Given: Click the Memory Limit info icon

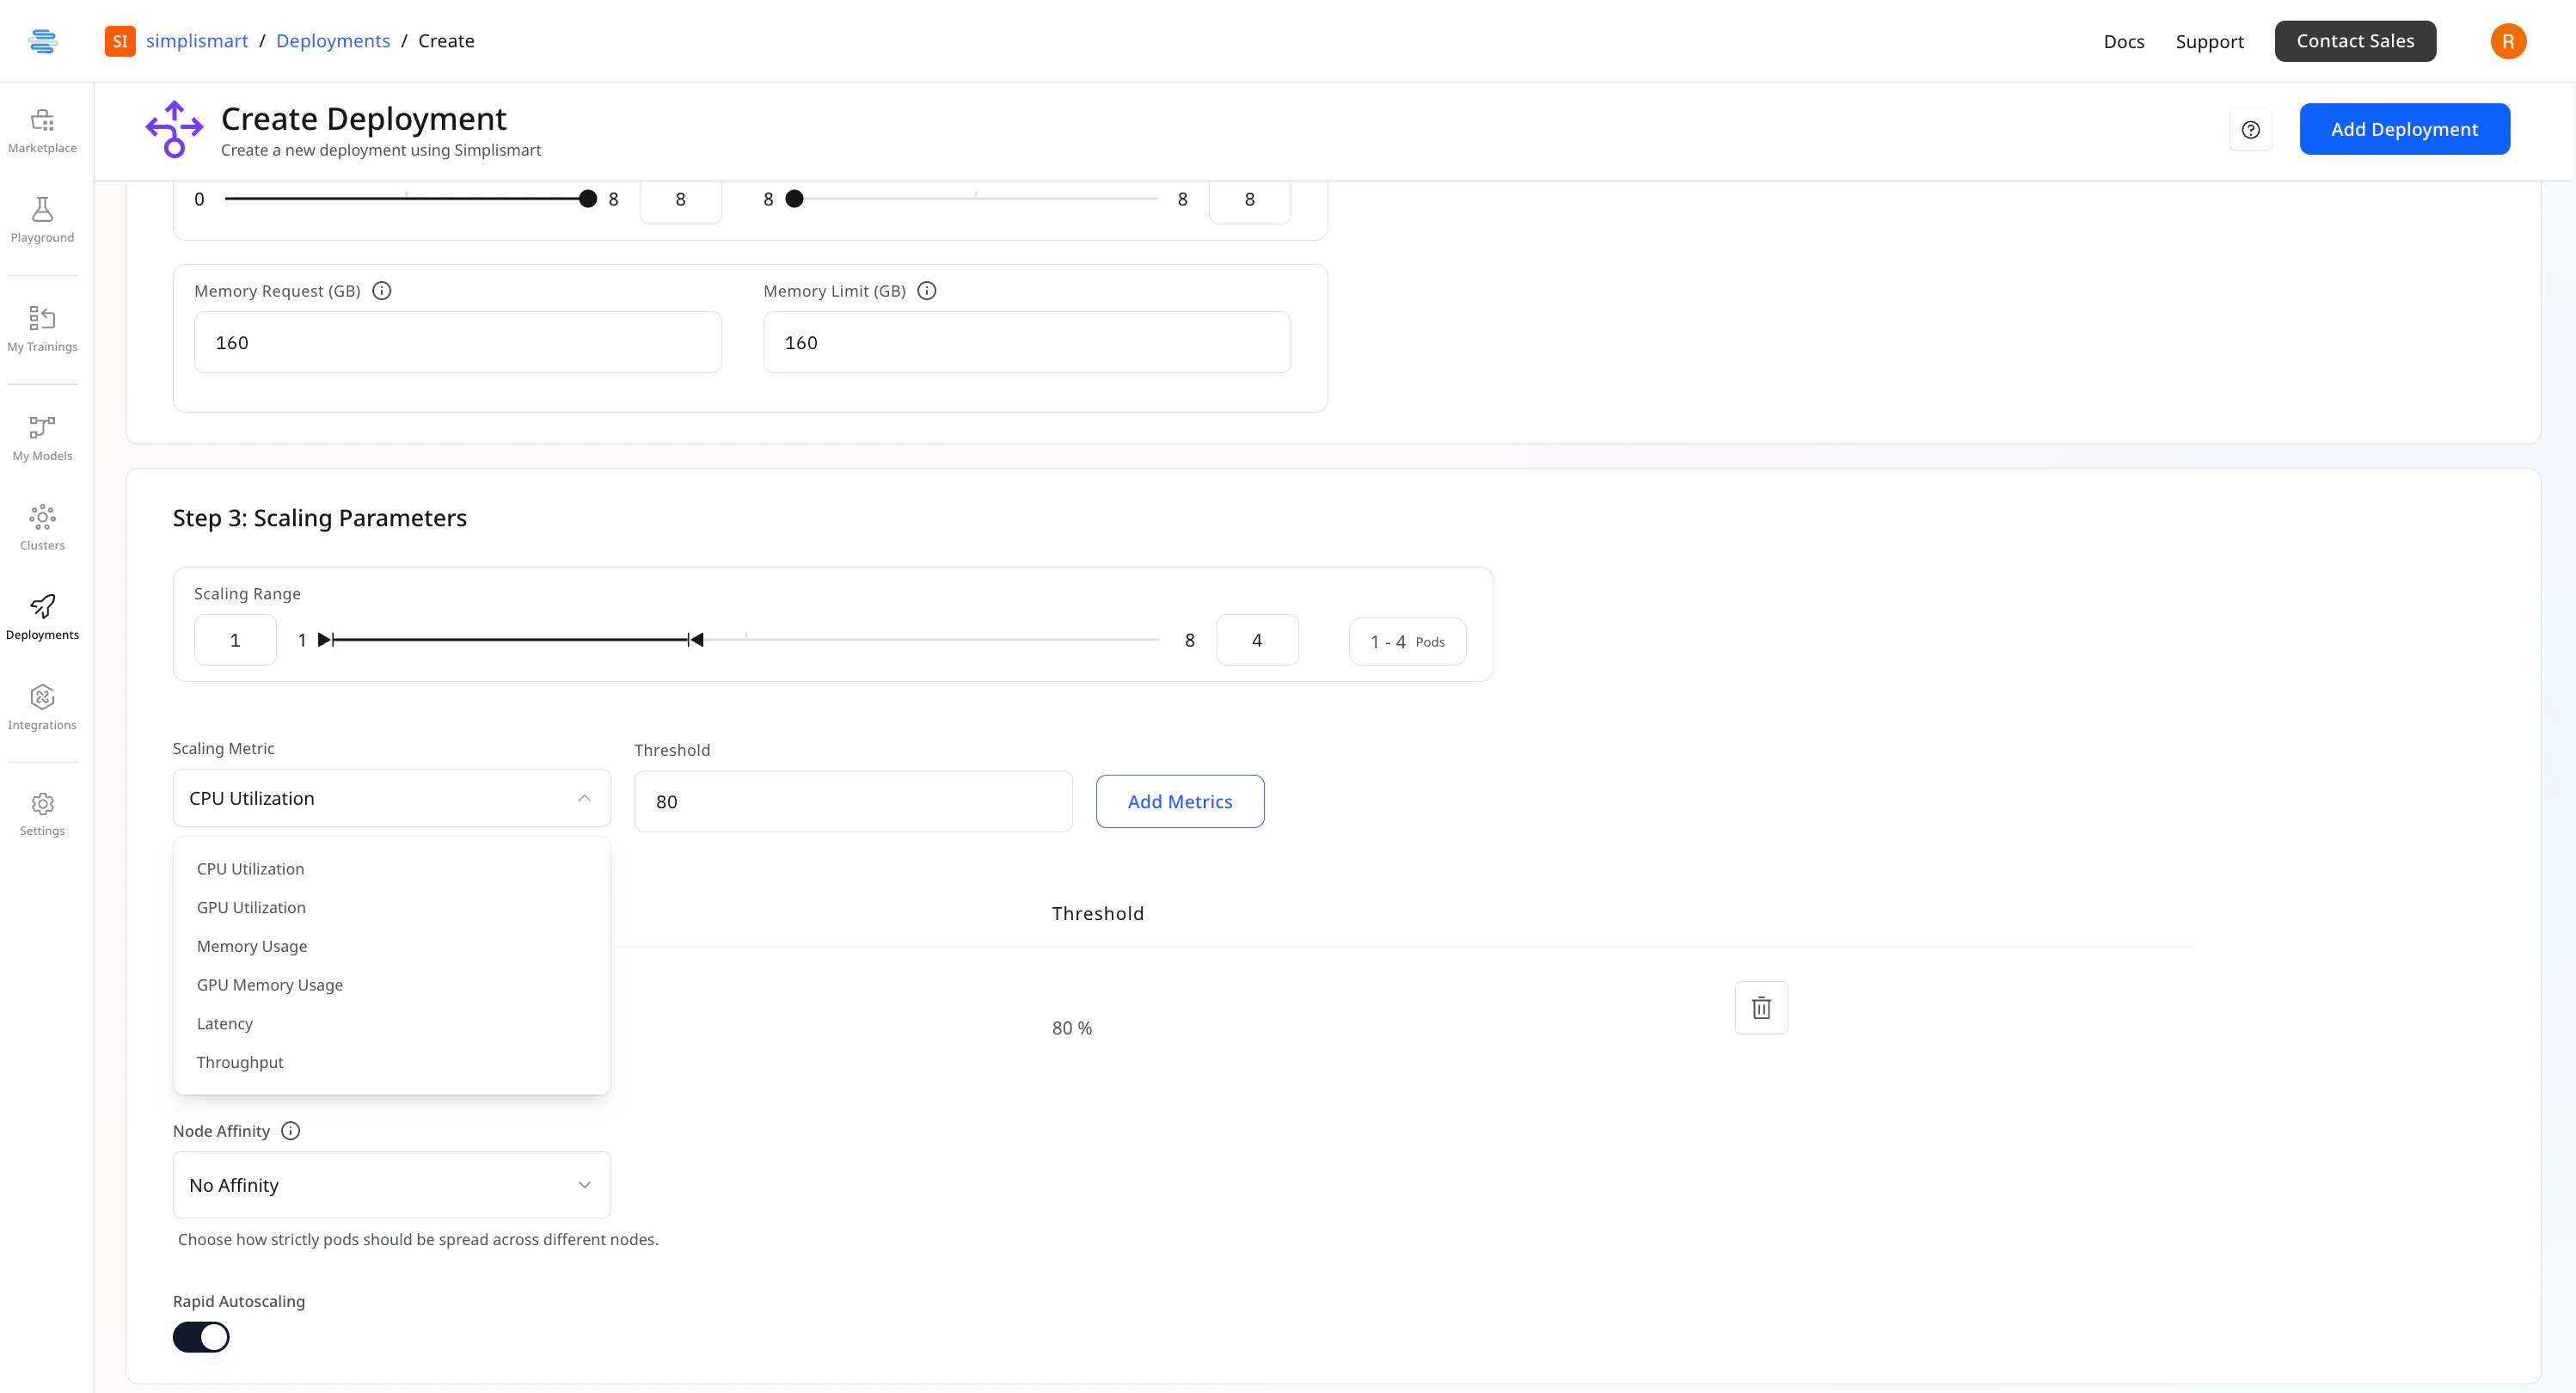Looking at the screenshot, I should 927,291.
